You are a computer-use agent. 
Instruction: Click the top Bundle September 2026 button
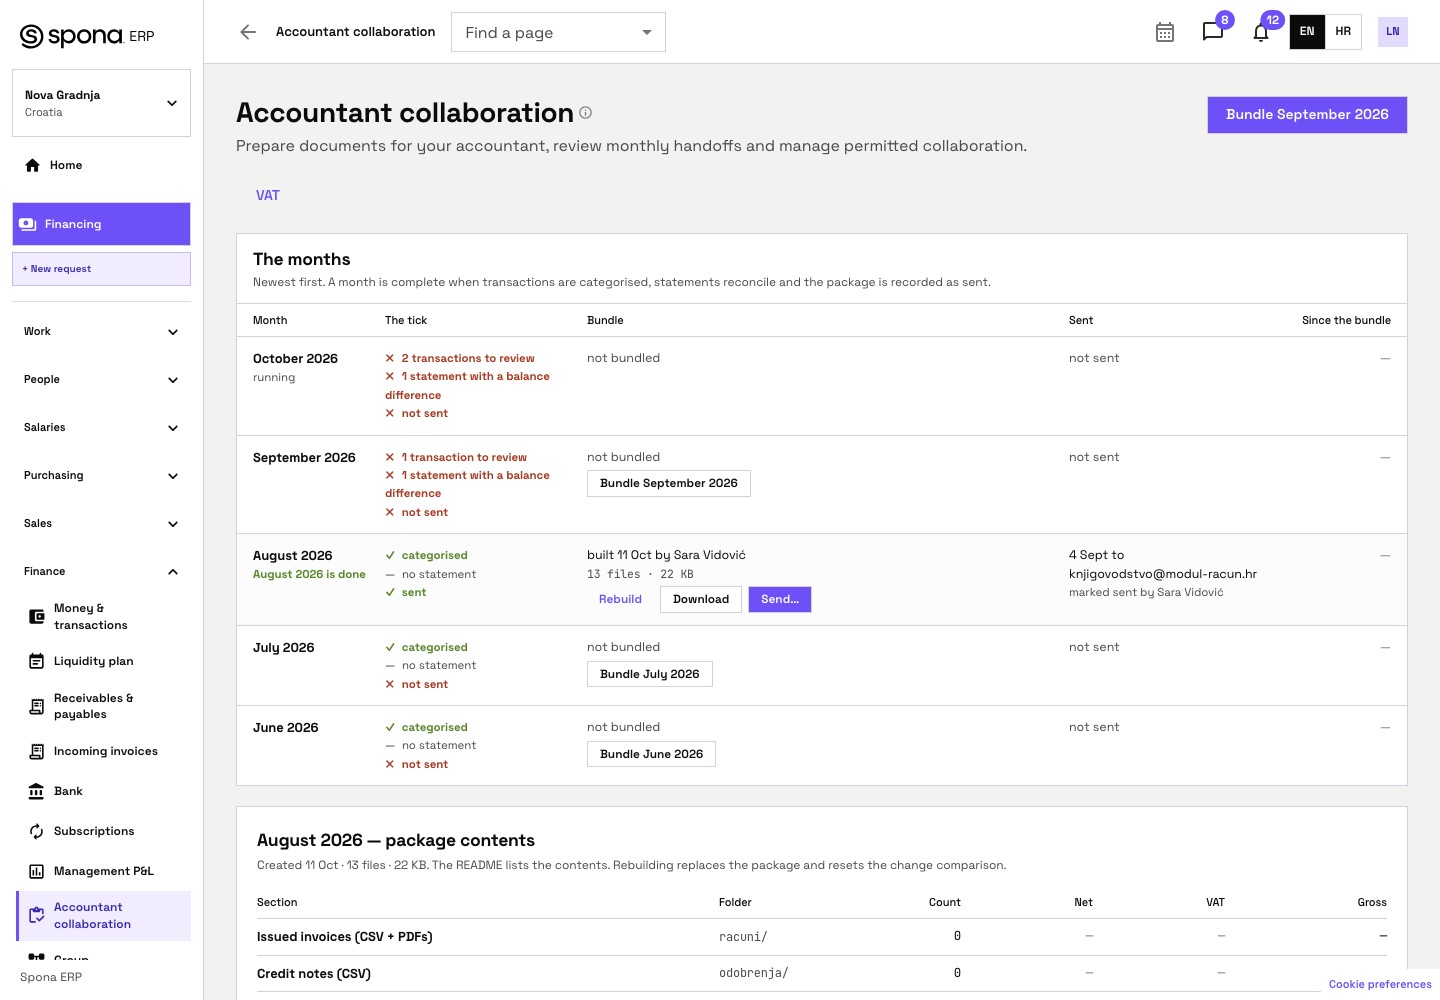pyautogui.click(x=1307, y=115)
